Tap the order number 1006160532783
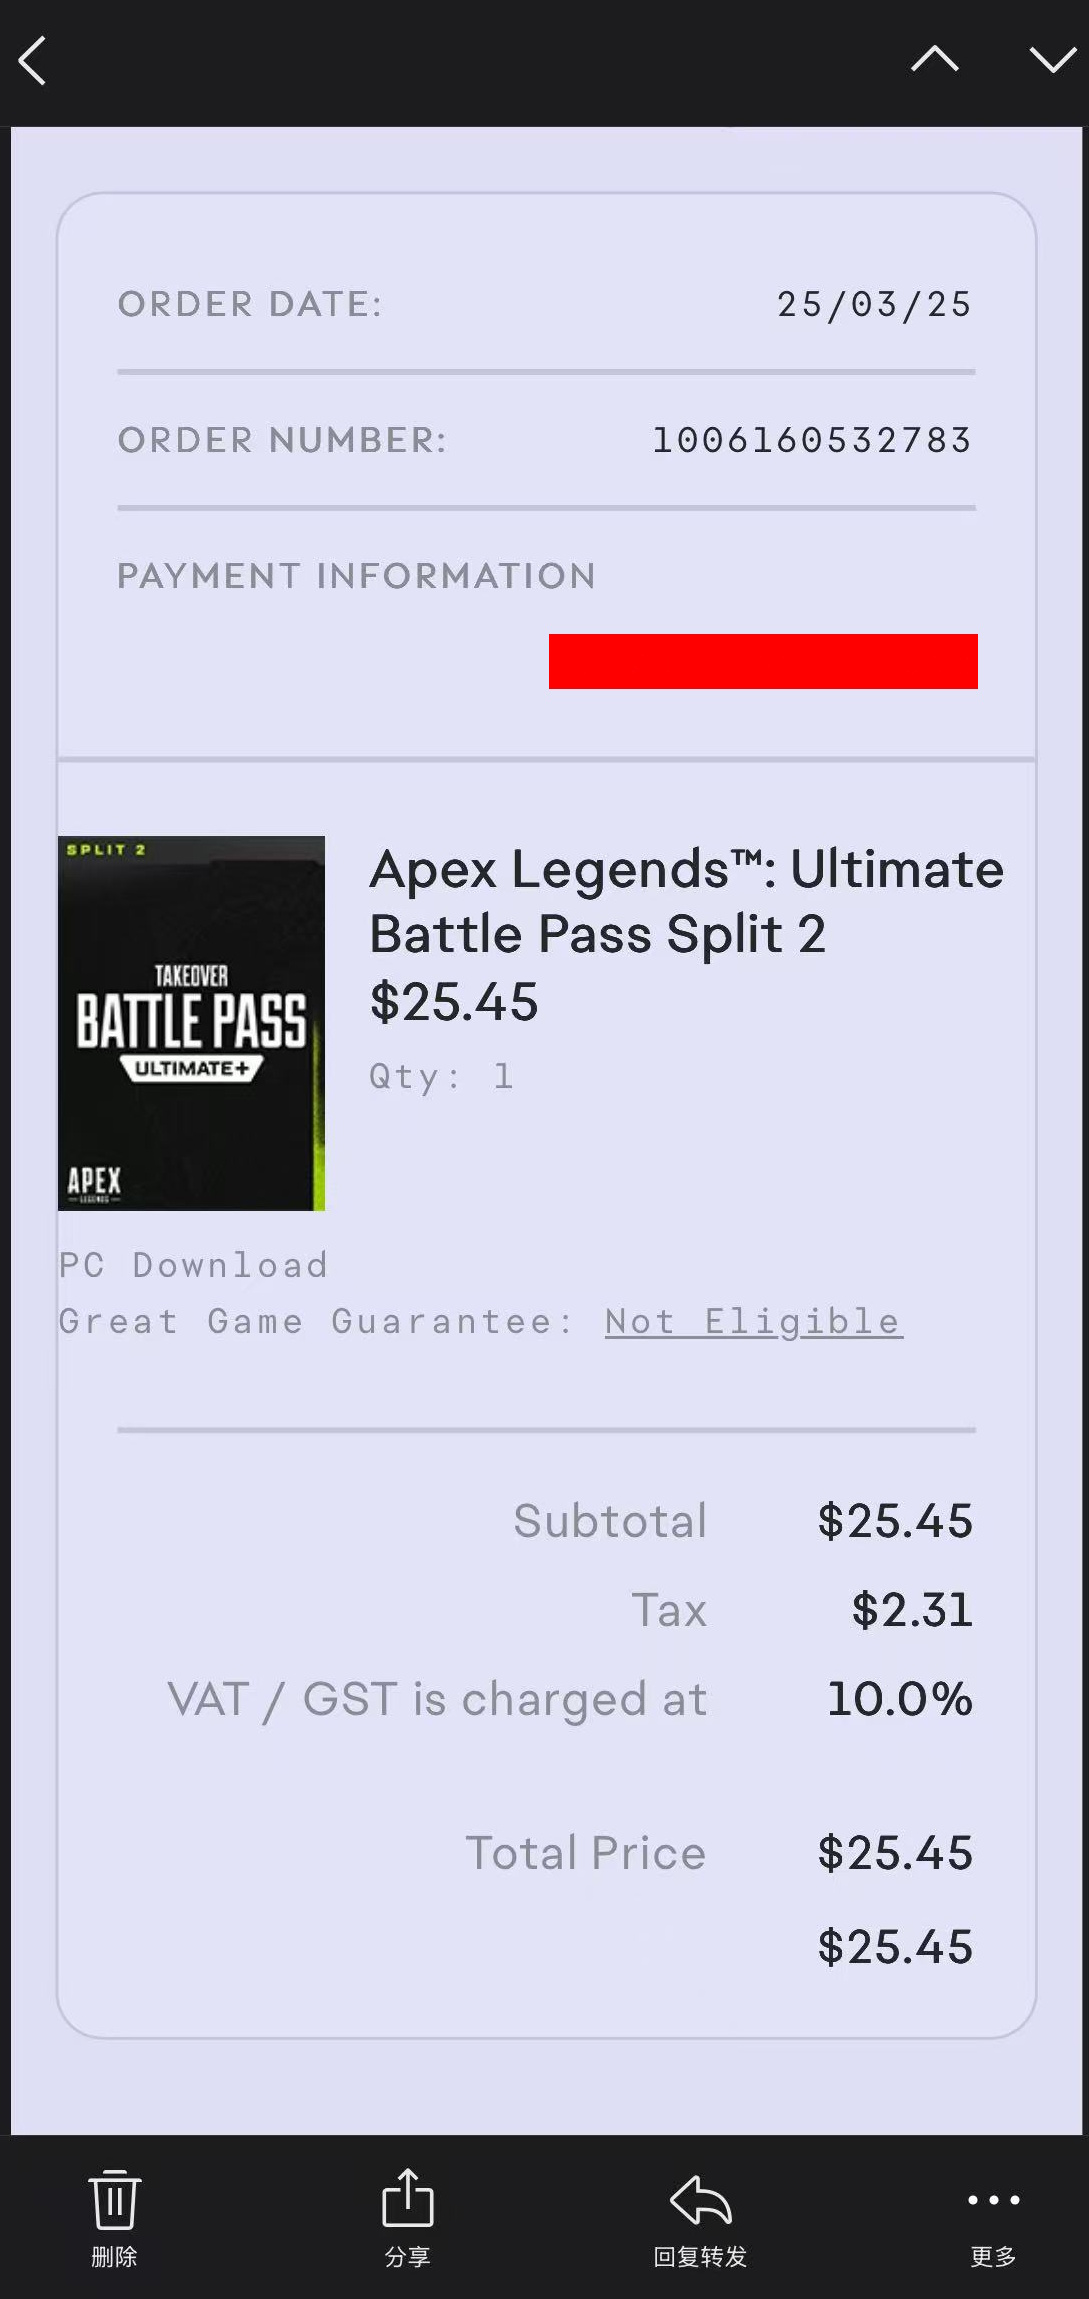The height and width of the screenshot is (2299, 1089). 812,440
